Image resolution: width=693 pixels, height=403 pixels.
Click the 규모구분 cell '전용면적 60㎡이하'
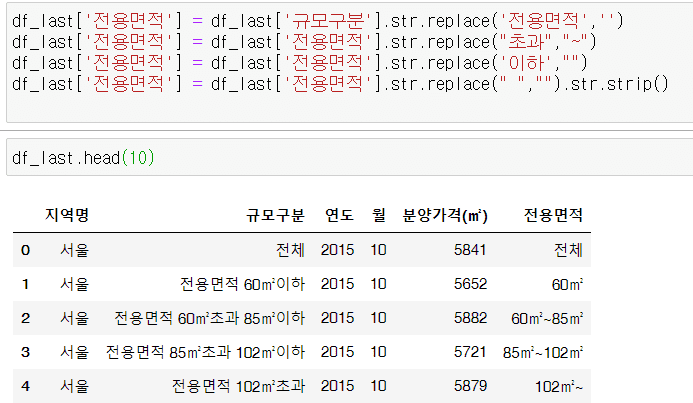pyautogui.click(x=242, y=284)
